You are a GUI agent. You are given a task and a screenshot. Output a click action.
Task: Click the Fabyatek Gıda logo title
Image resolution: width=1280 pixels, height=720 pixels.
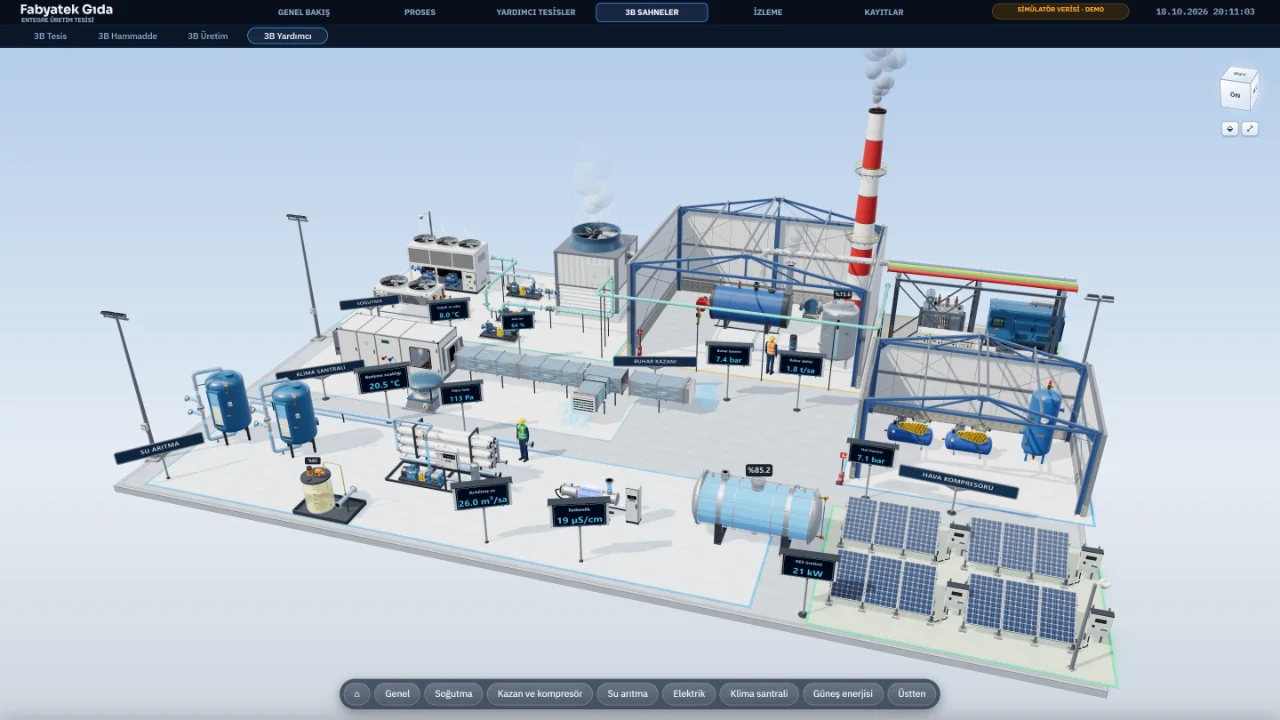66,9
